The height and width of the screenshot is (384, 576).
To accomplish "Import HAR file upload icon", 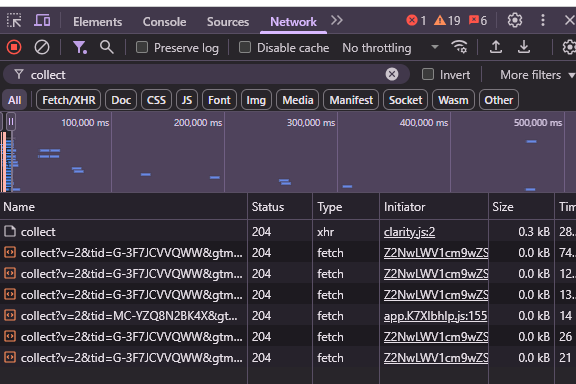I will (496, 47).
